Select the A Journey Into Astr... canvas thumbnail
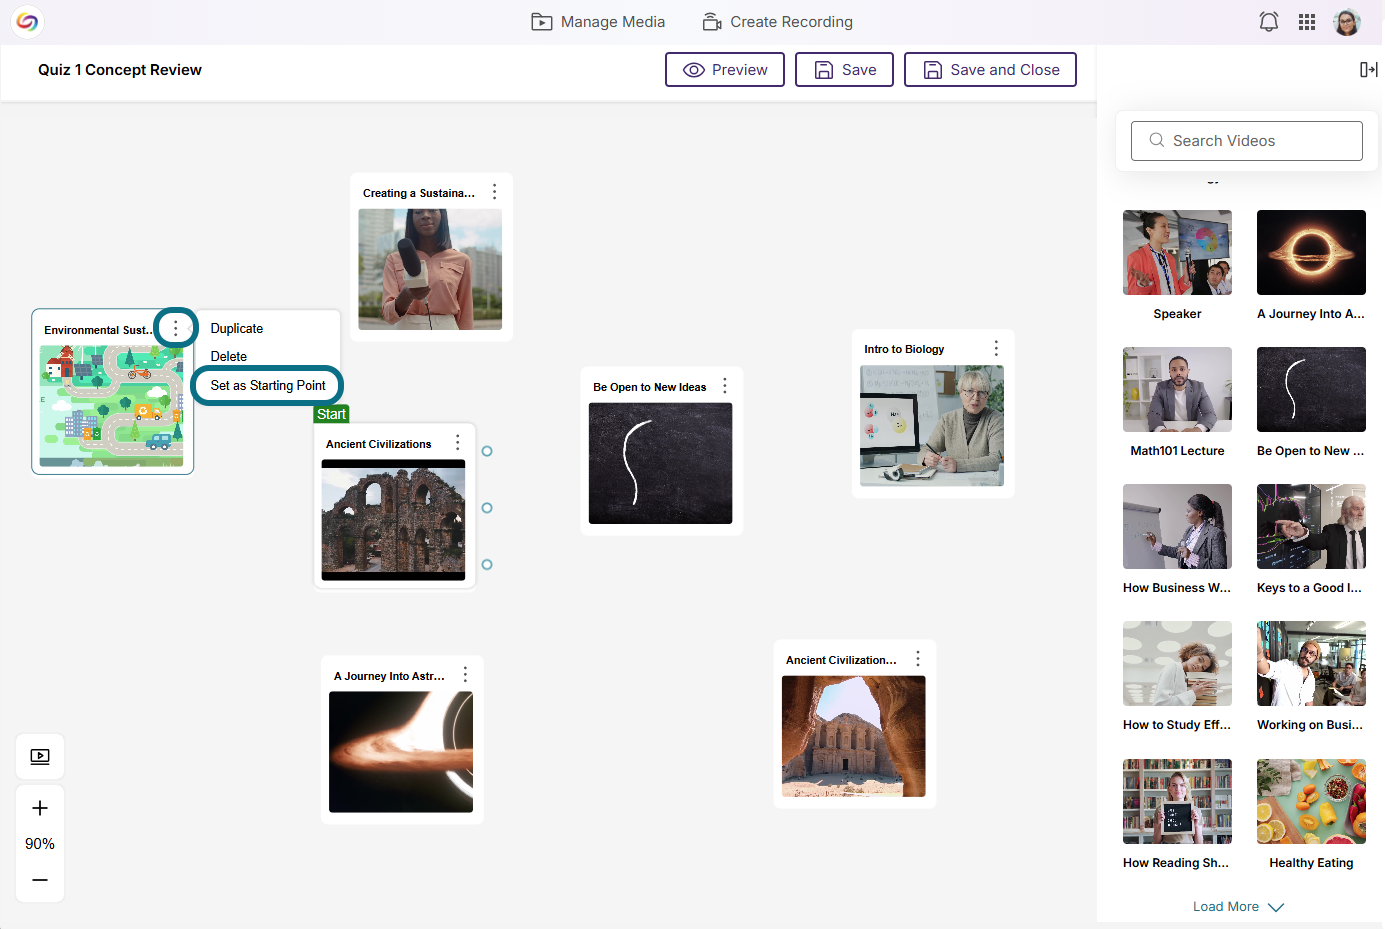The height and width of the screenshot is (929, 1385). click(401, 752)
